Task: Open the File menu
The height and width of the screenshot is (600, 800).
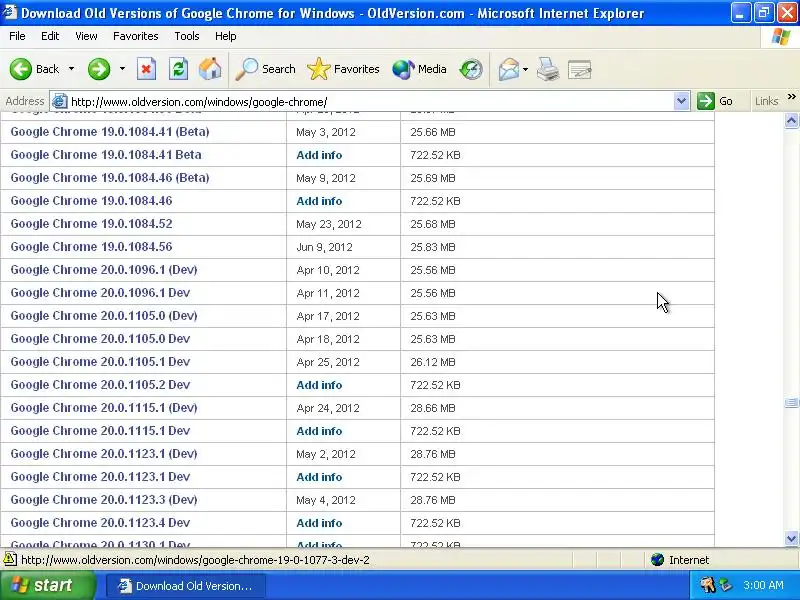Action: click(x=17, y=36)
